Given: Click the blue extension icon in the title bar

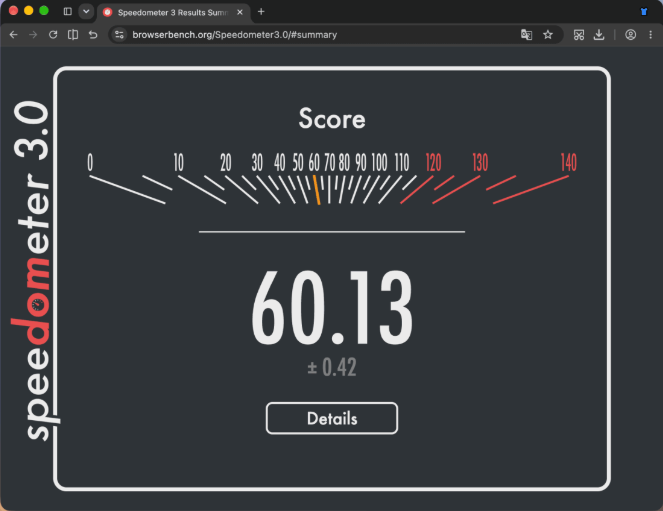Looking at the screenshot, I should [x=644, y=11].
